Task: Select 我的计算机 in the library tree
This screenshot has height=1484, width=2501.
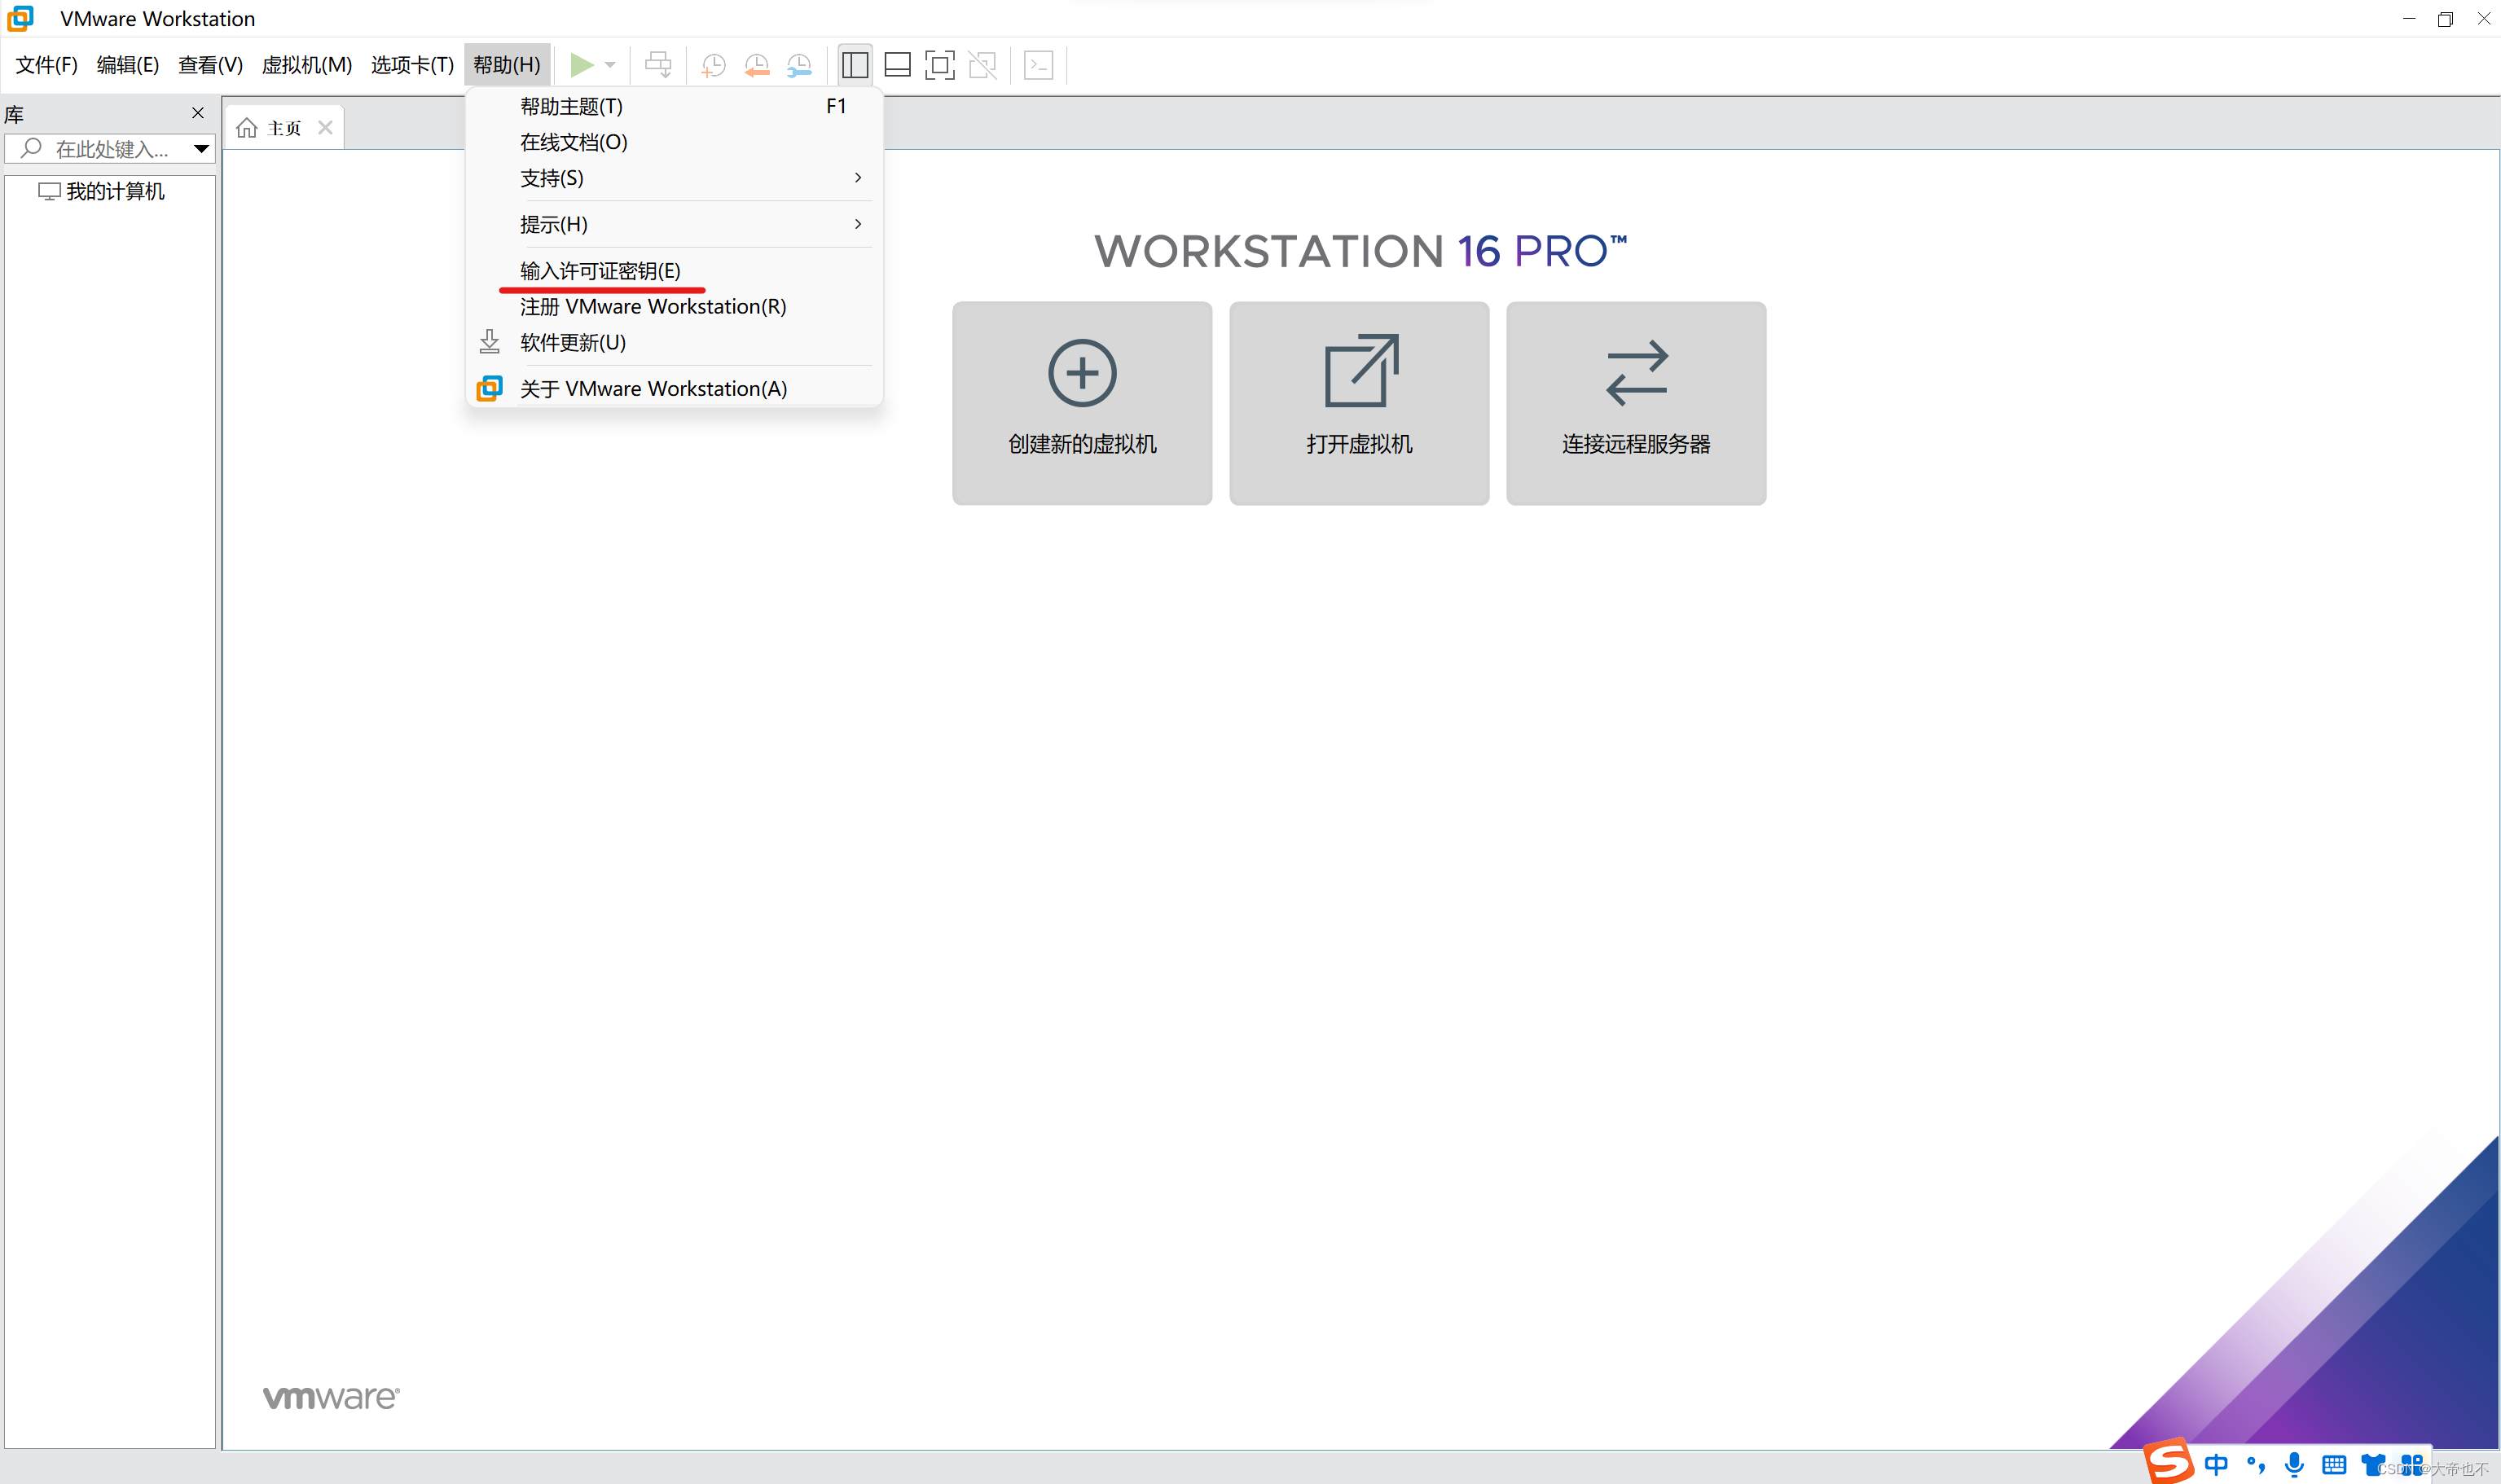Action: (x=101, y=191)
